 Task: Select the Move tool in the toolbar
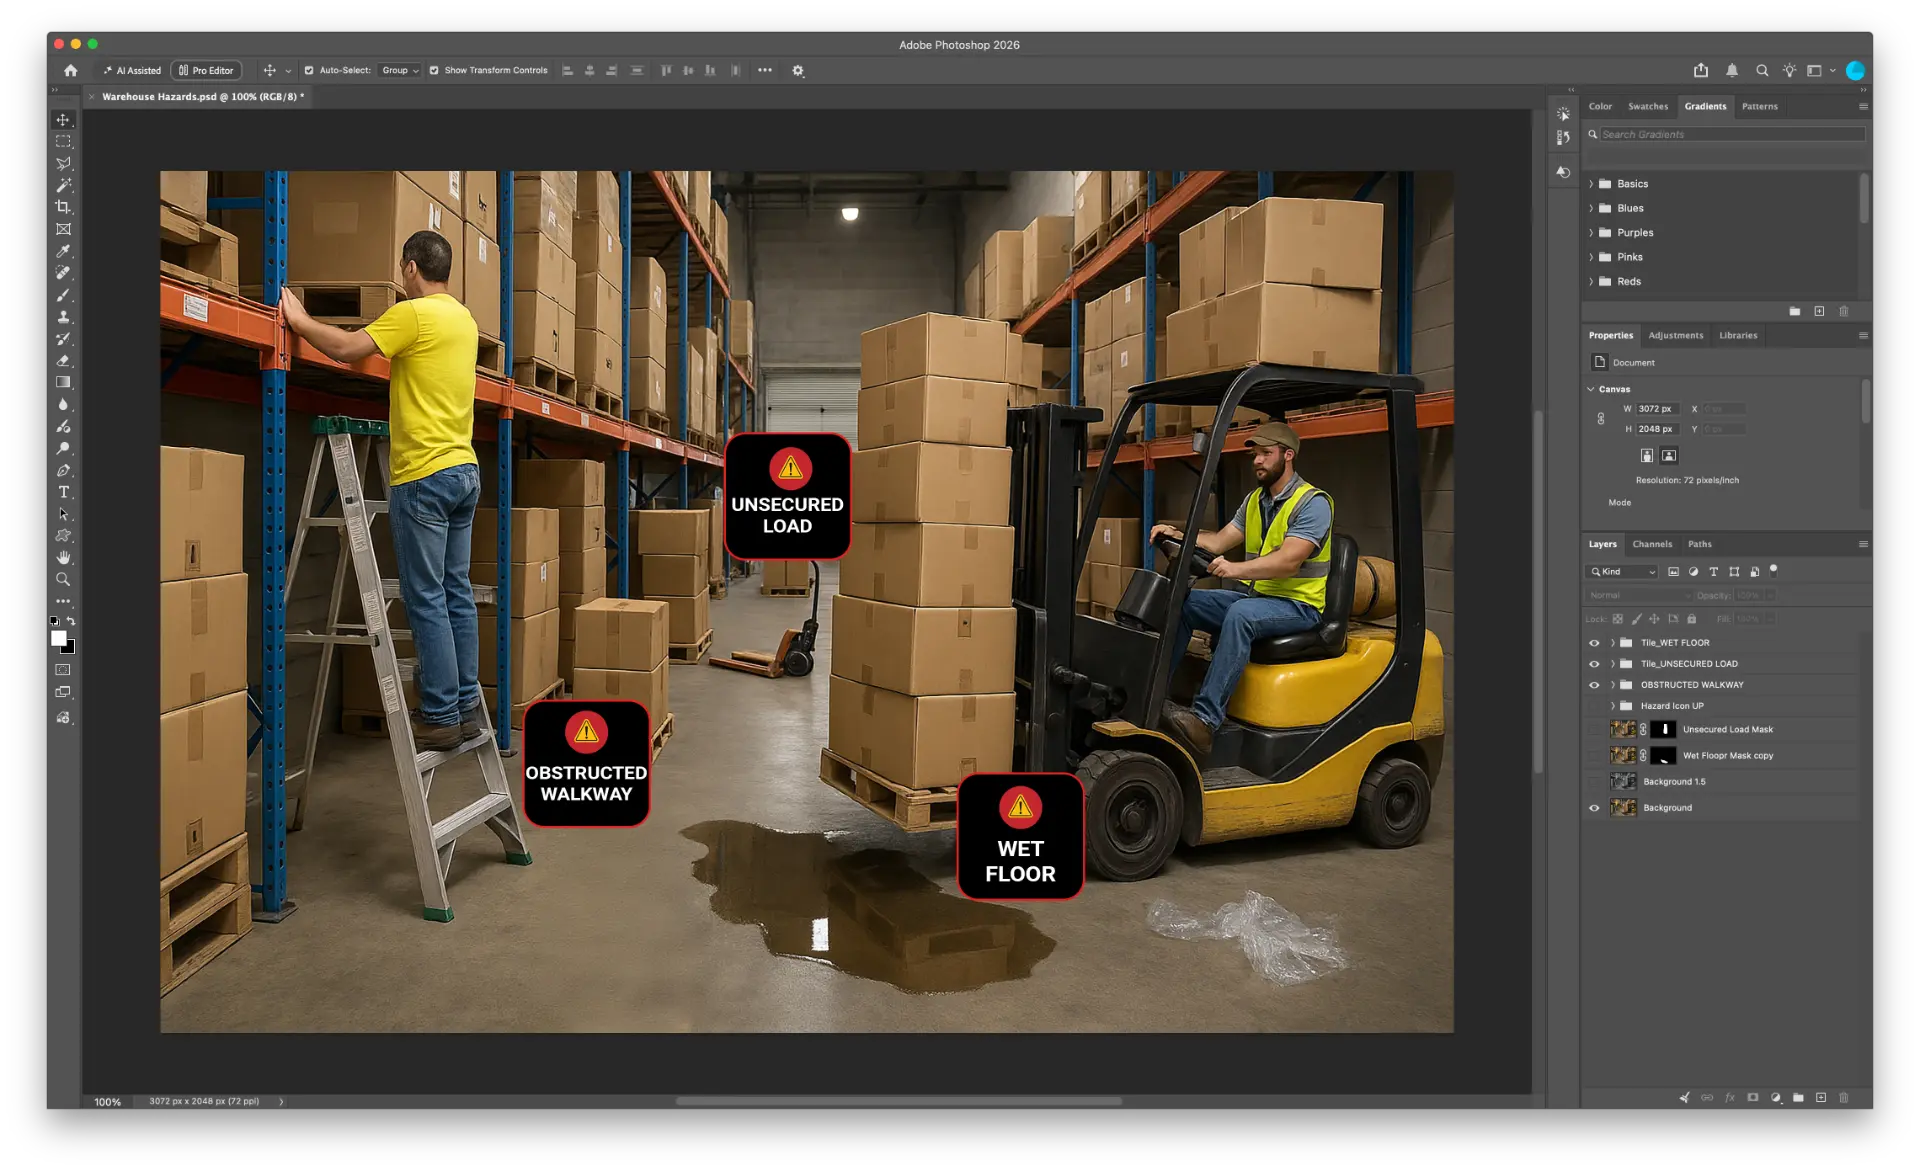(63, 120)
